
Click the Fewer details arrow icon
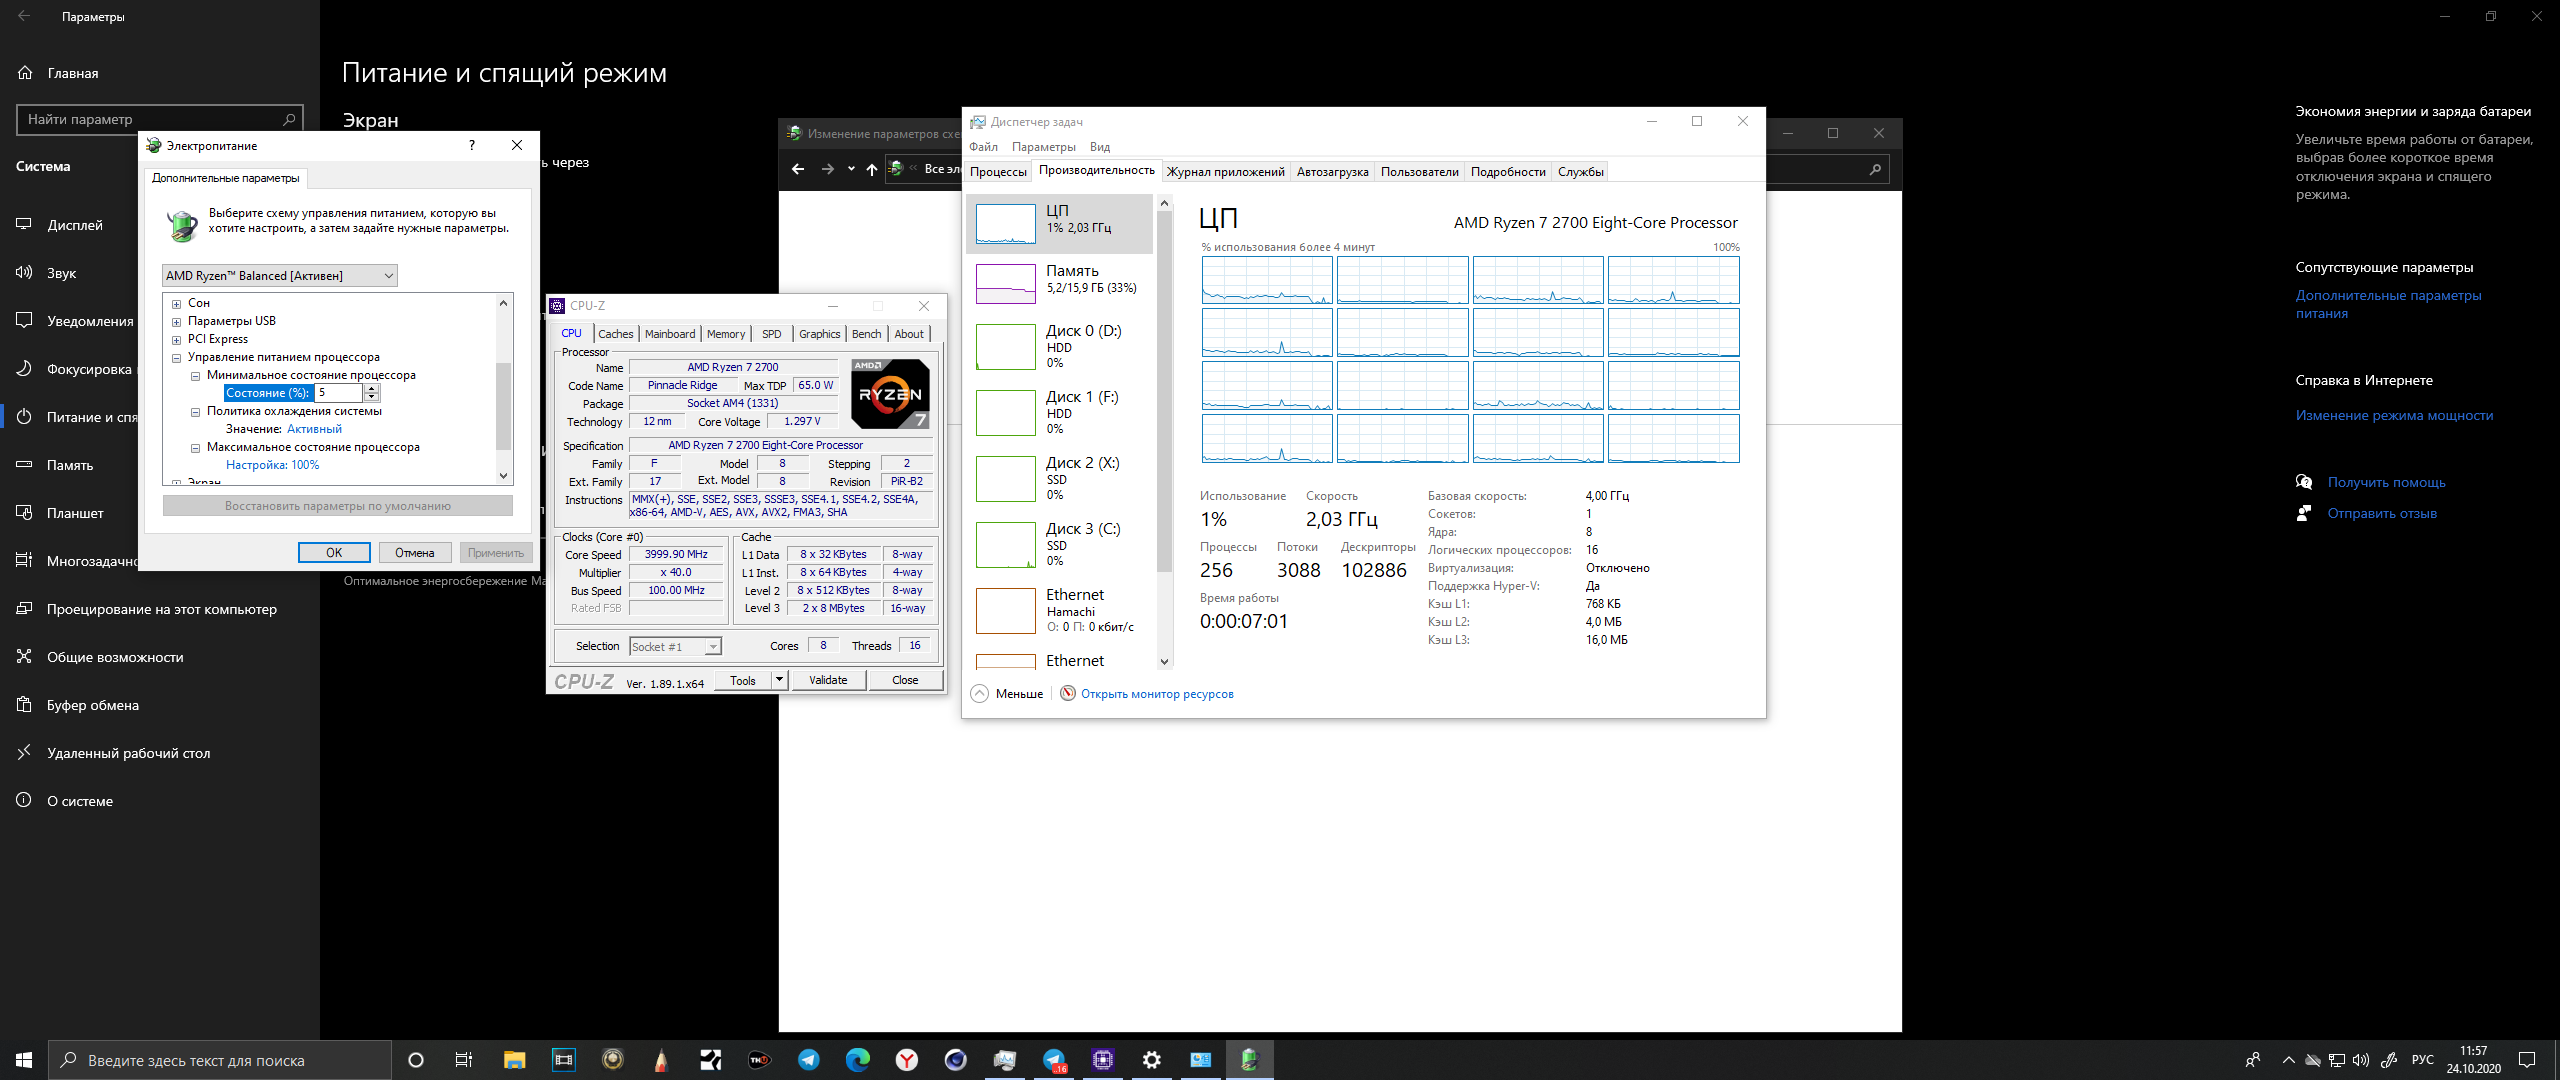click(980, 694)
